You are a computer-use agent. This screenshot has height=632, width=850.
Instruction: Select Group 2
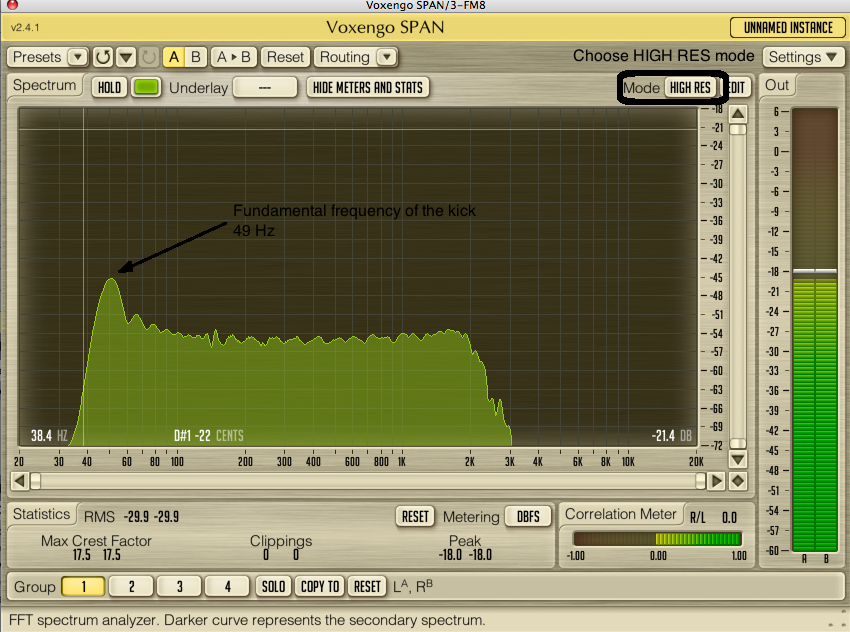(x=131, y=586)
